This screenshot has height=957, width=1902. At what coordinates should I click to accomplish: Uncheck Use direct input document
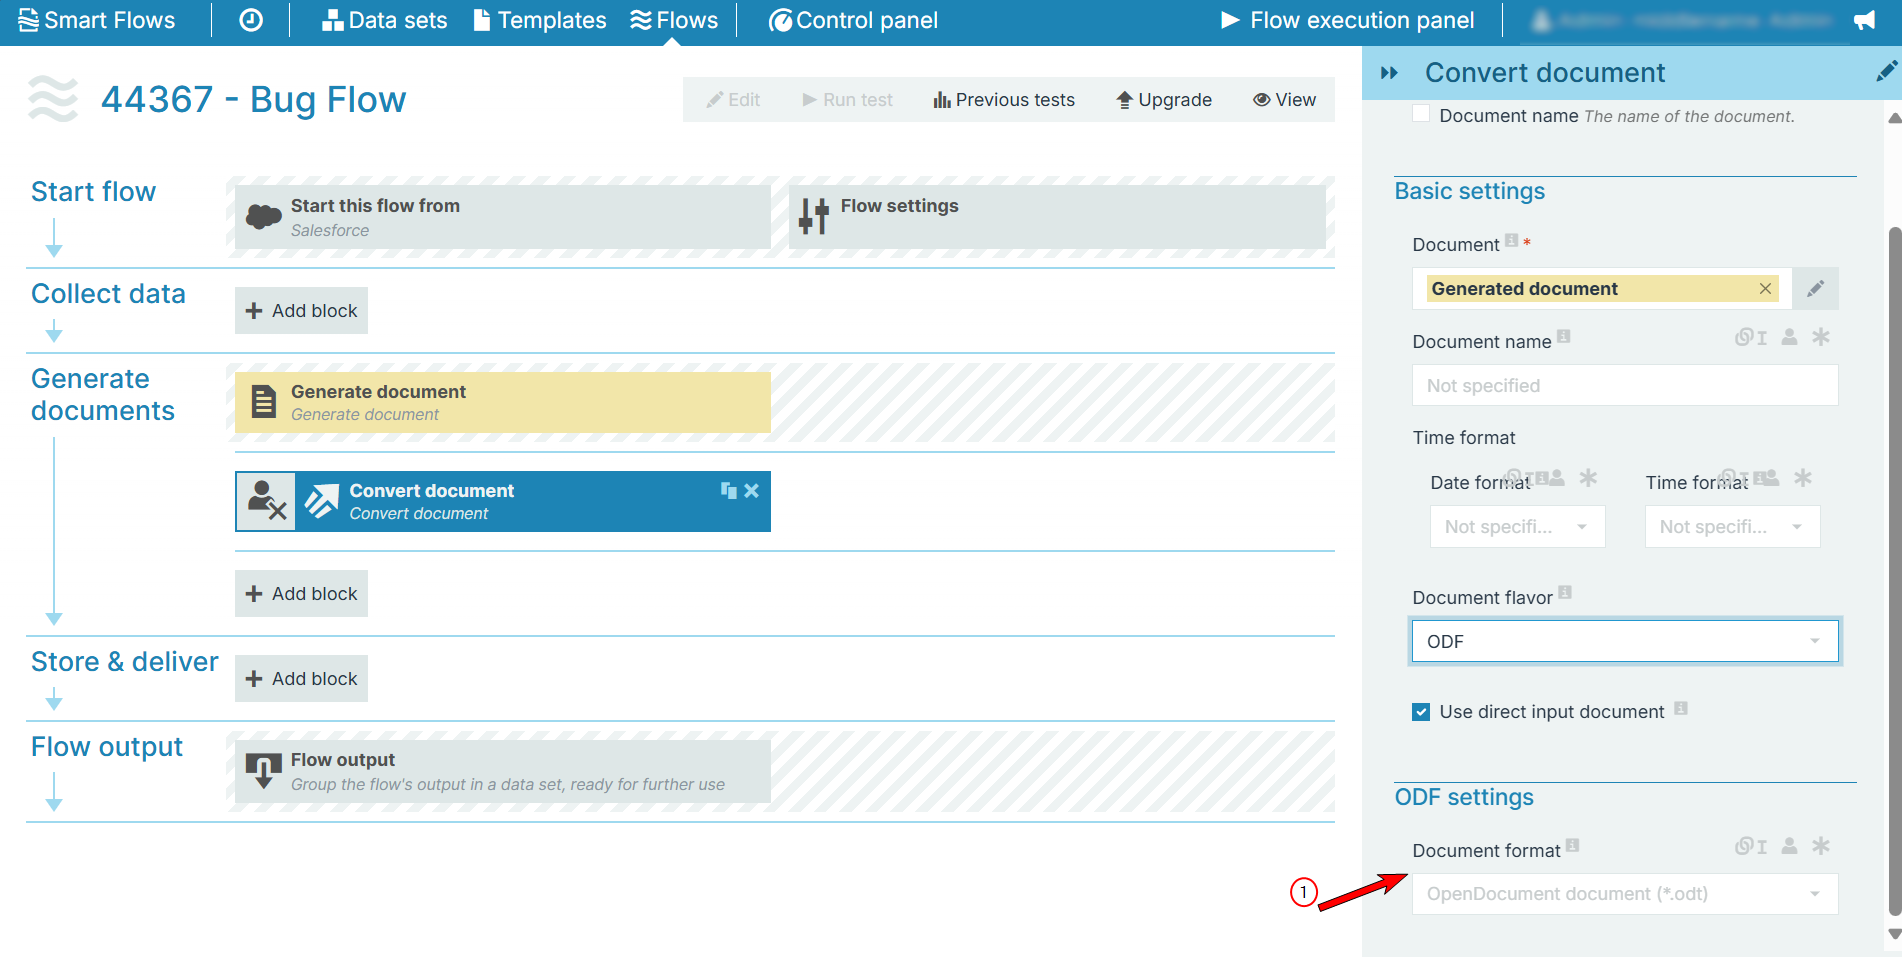coord(1421,712)
